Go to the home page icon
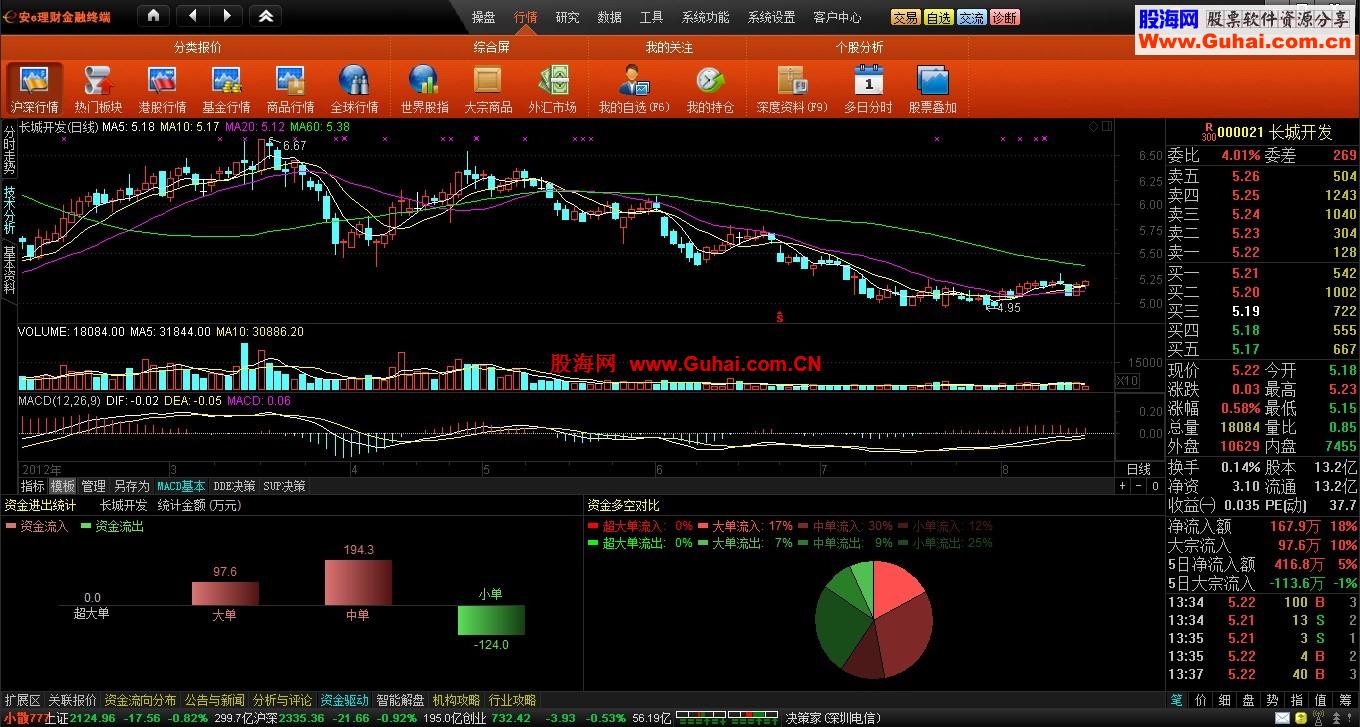1360x727 pixels. (x=153, y=16)
